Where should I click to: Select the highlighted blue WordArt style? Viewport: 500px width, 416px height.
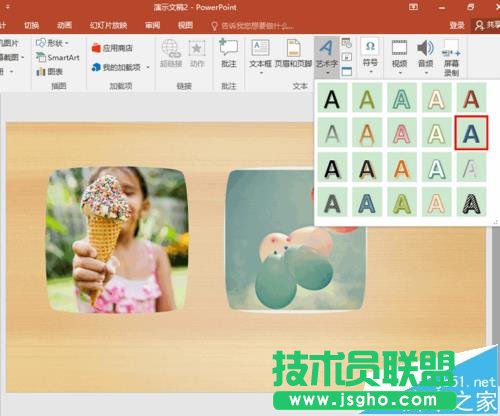[471, 133]
